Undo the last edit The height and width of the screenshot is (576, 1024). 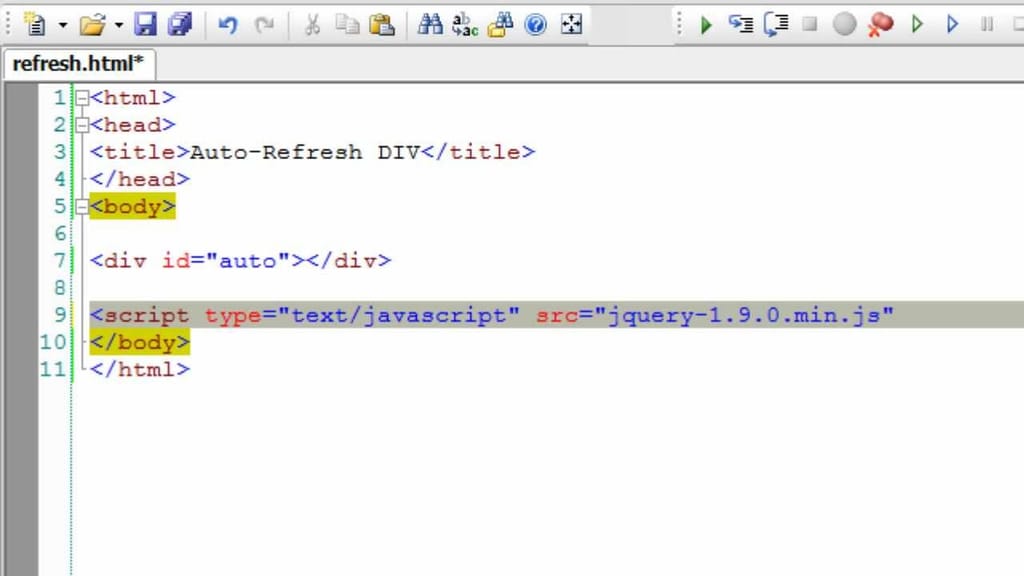tap(228, 25)
